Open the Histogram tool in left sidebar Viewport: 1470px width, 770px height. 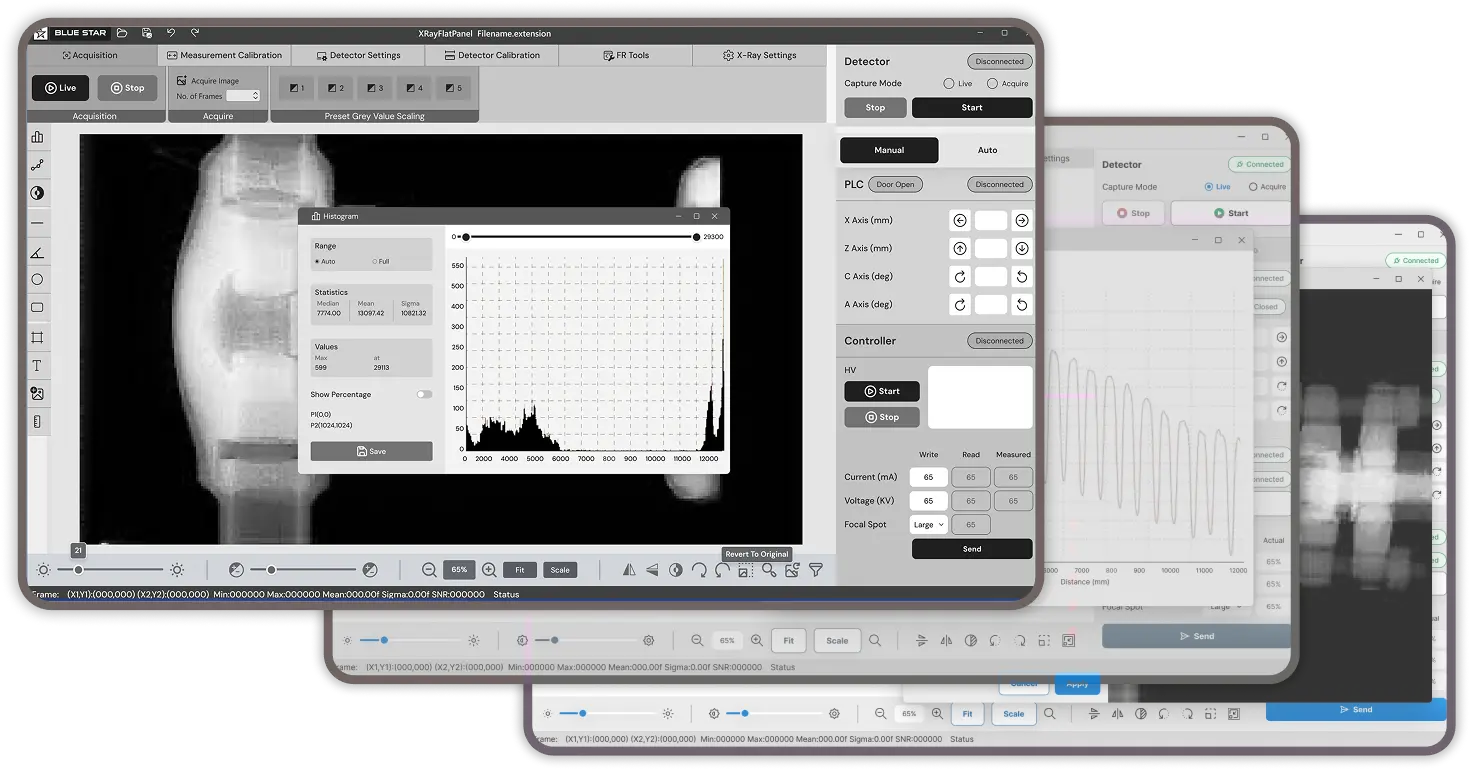37,138
